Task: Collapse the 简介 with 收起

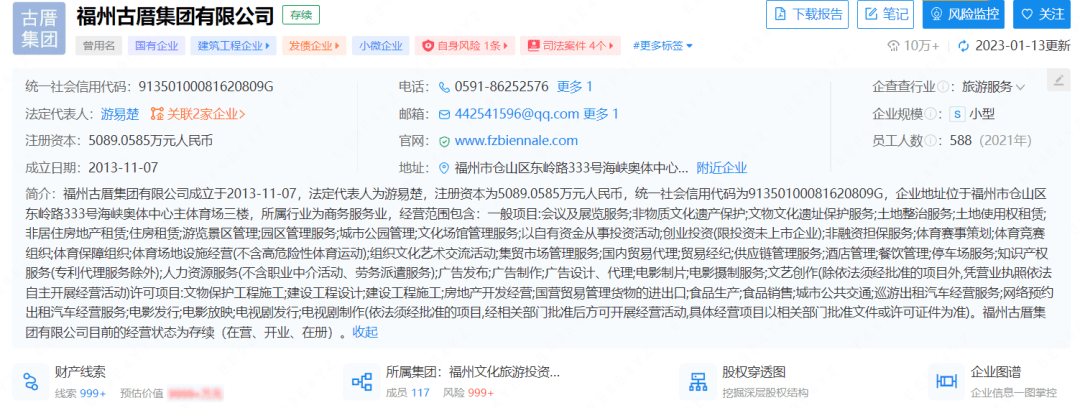Action: (365, 332)
